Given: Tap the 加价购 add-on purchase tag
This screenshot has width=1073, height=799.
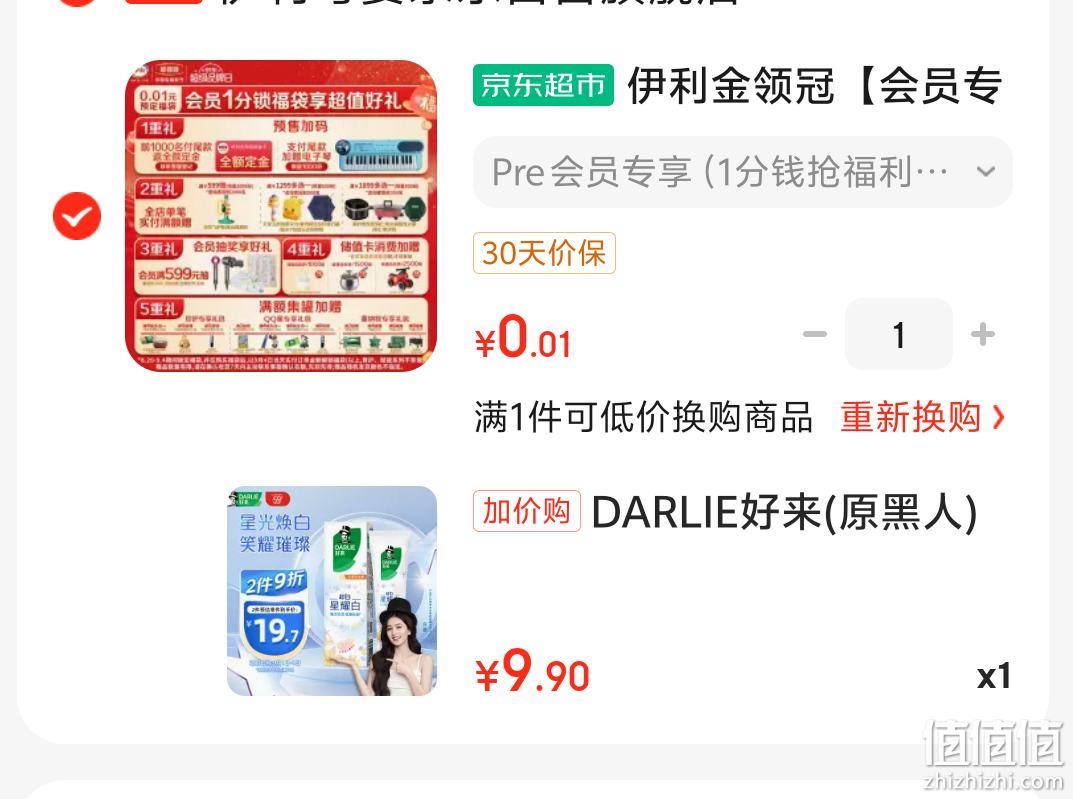Looking at the screenshot, I should [x=526, y=511].
